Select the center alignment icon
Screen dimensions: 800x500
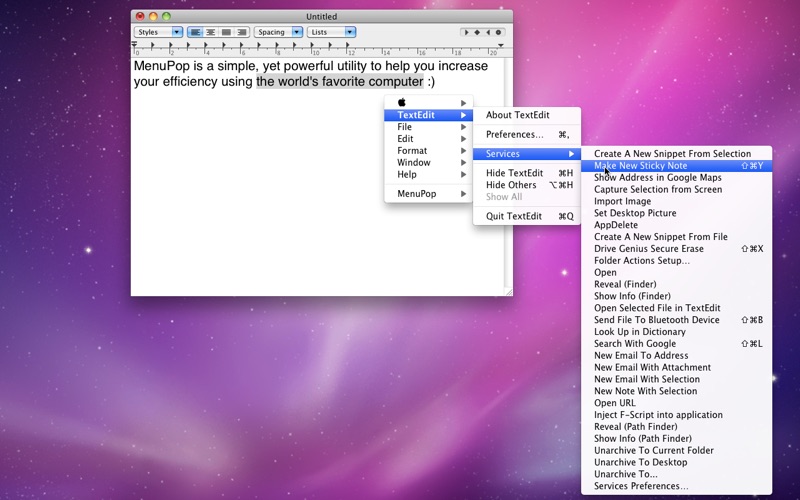point(210,32)
